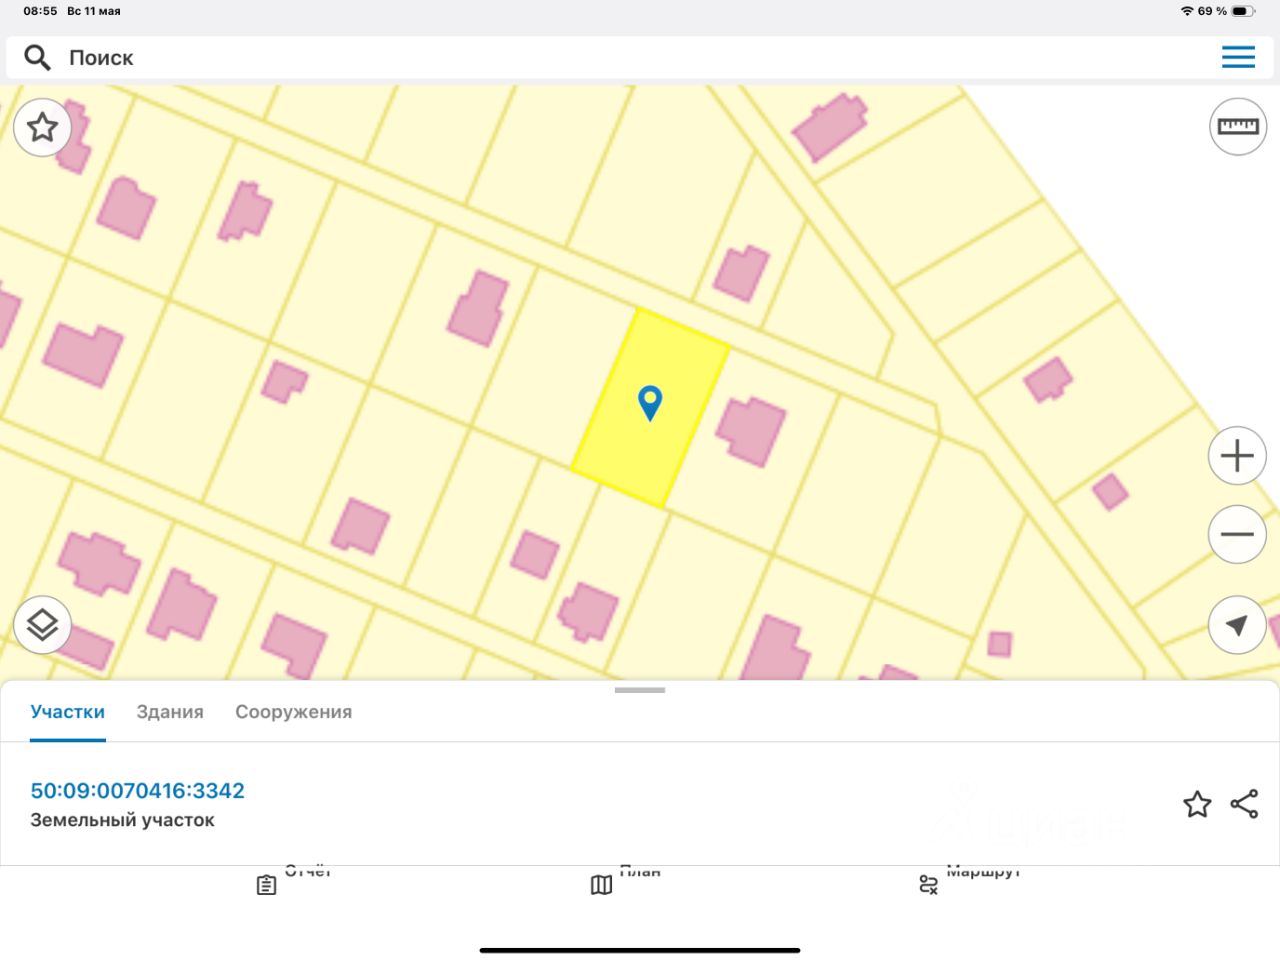Open parcel 50:09:0070416:3342 link
The width and height of the screenshot is (1280, 960).
pos(137,790)
